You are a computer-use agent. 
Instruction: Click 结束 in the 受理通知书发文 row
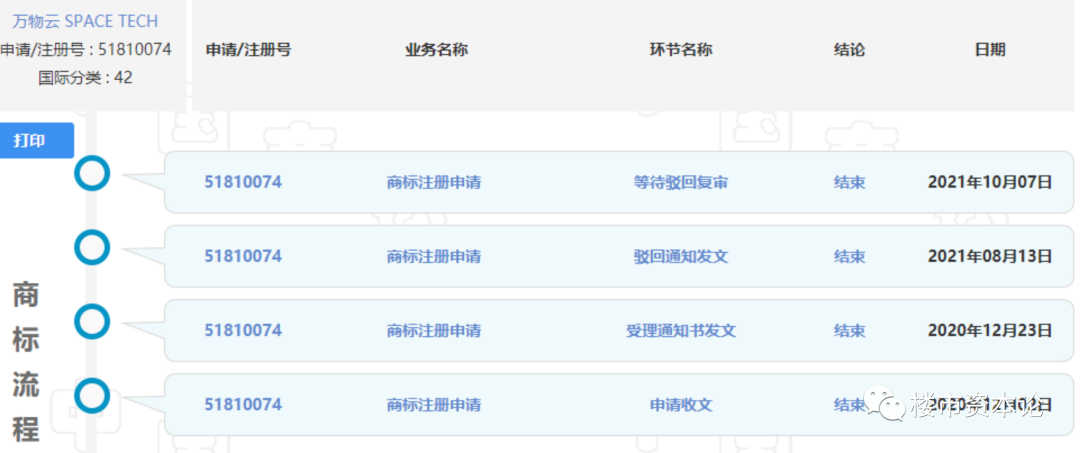point(849,330)
